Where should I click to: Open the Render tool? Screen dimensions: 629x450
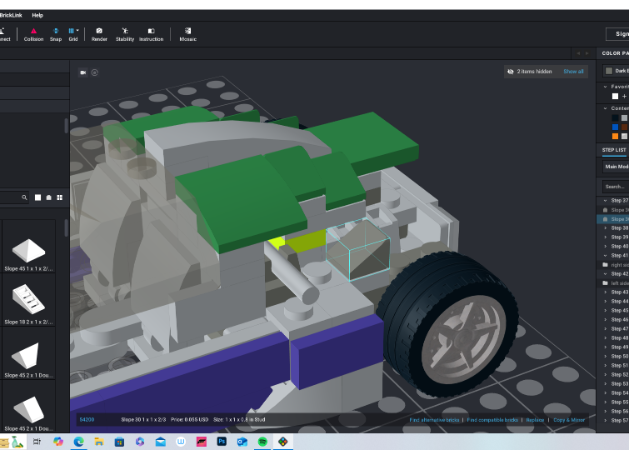pyautogui.click(x=99, y=34)
